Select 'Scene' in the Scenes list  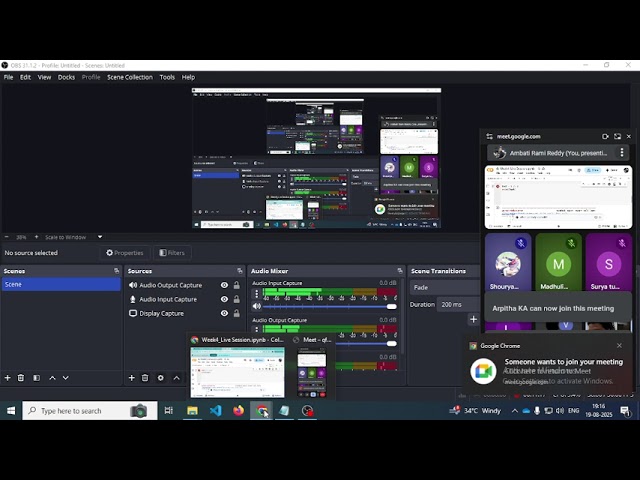[61, 284]
